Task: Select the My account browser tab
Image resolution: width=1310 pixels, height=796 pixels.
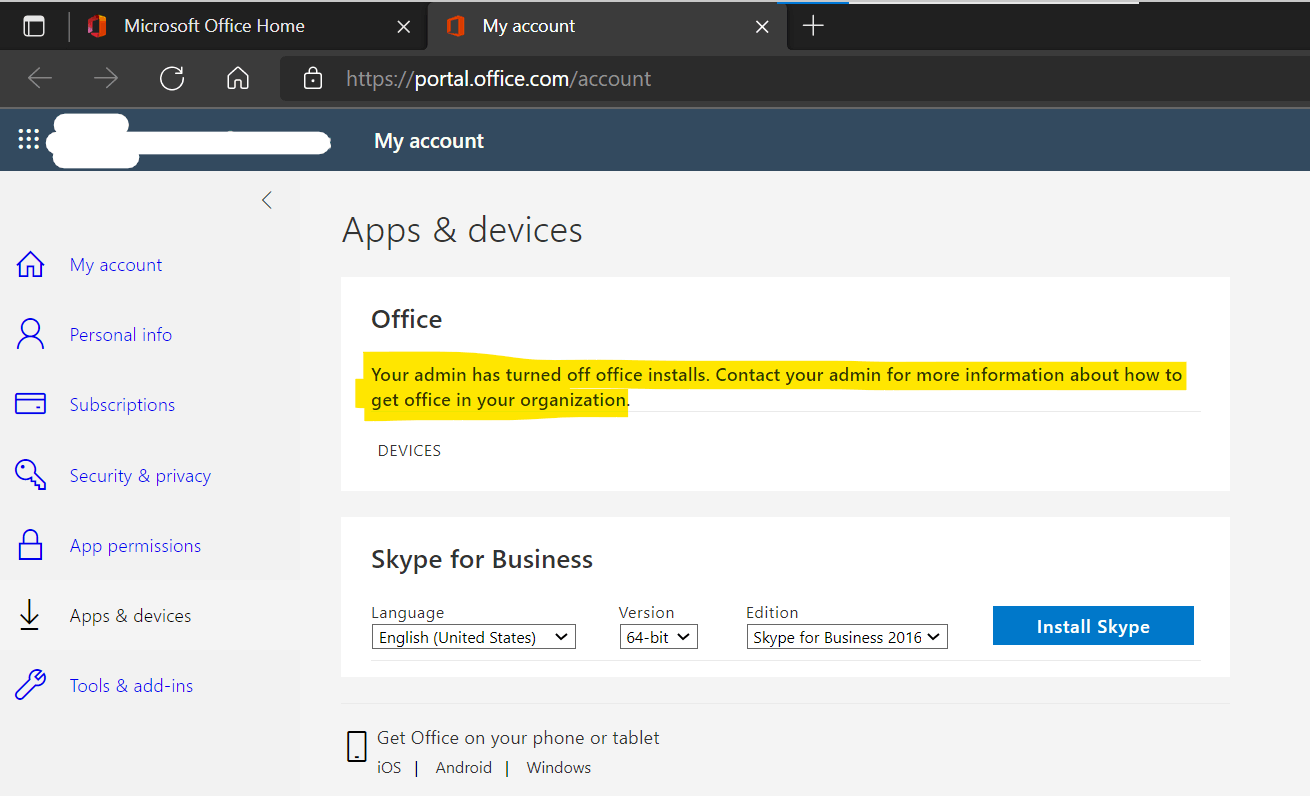Action: point(608,26)
